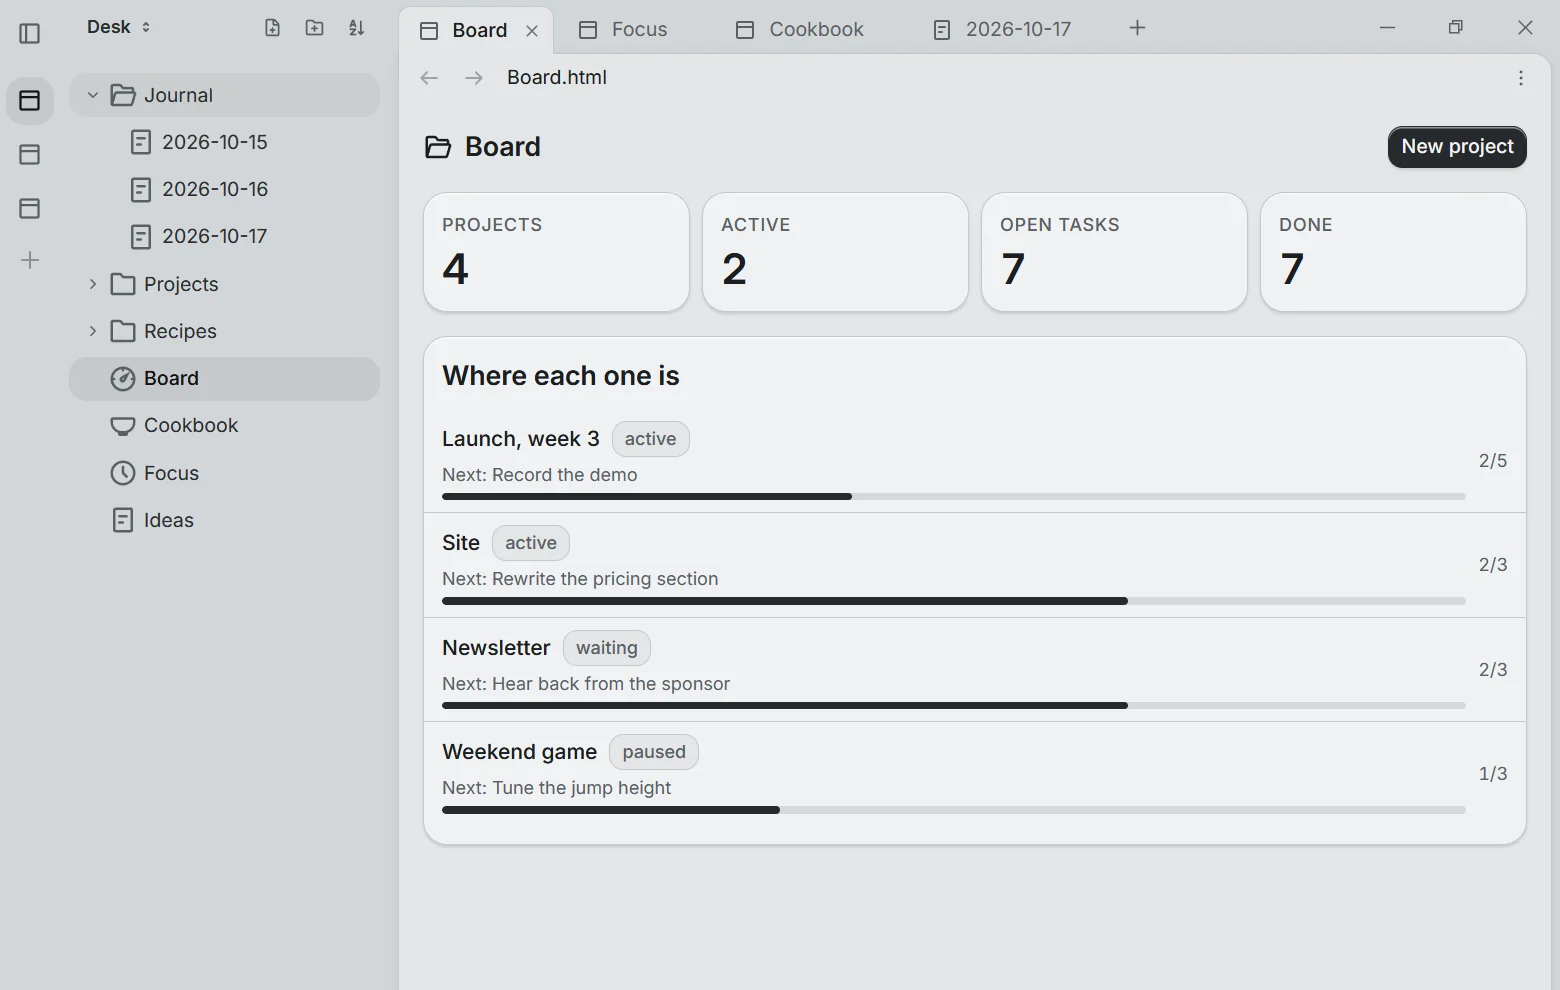Open the Ideas note in the sidebar

(224, 520)
